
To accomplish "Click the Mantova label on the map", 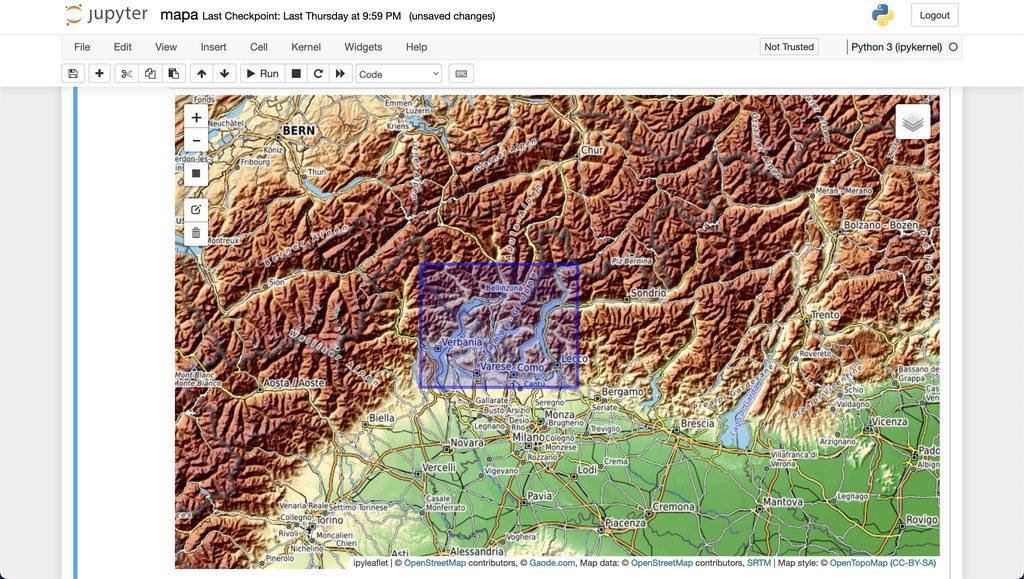I will click(782, 502).
